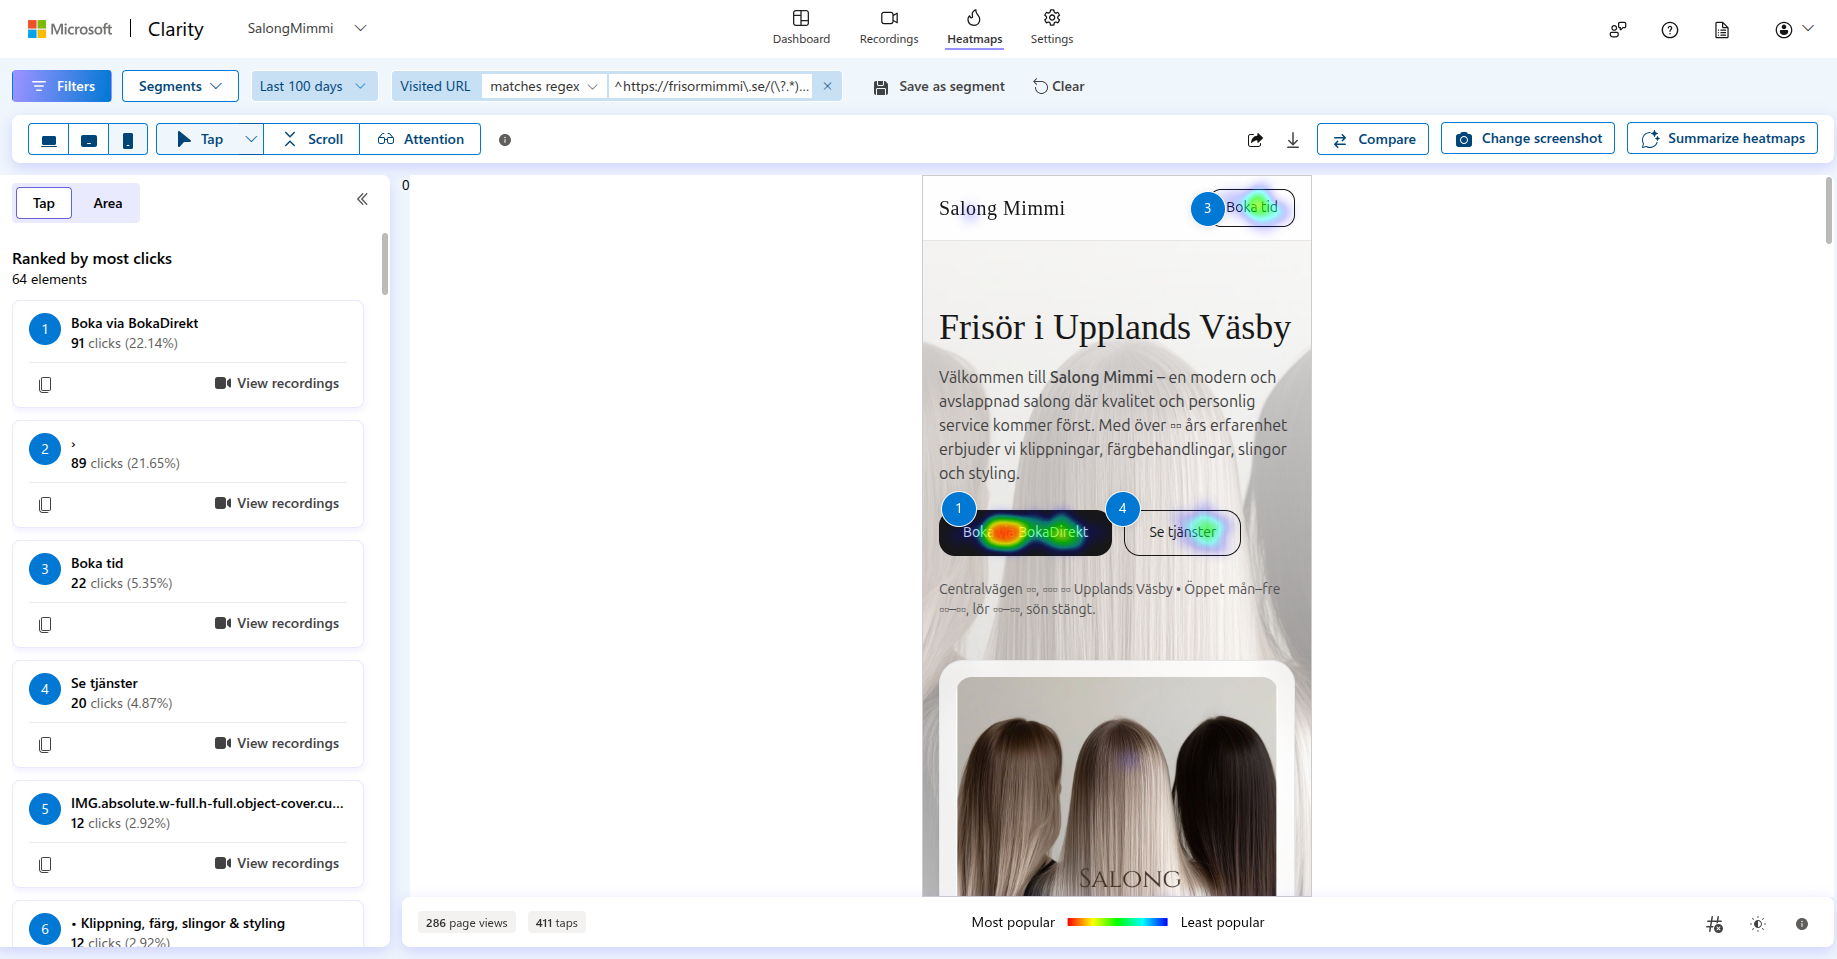The width and height of the screenshot is (1837, 959).
Task: Change the Last 100 days range
Action: [314, 86]
